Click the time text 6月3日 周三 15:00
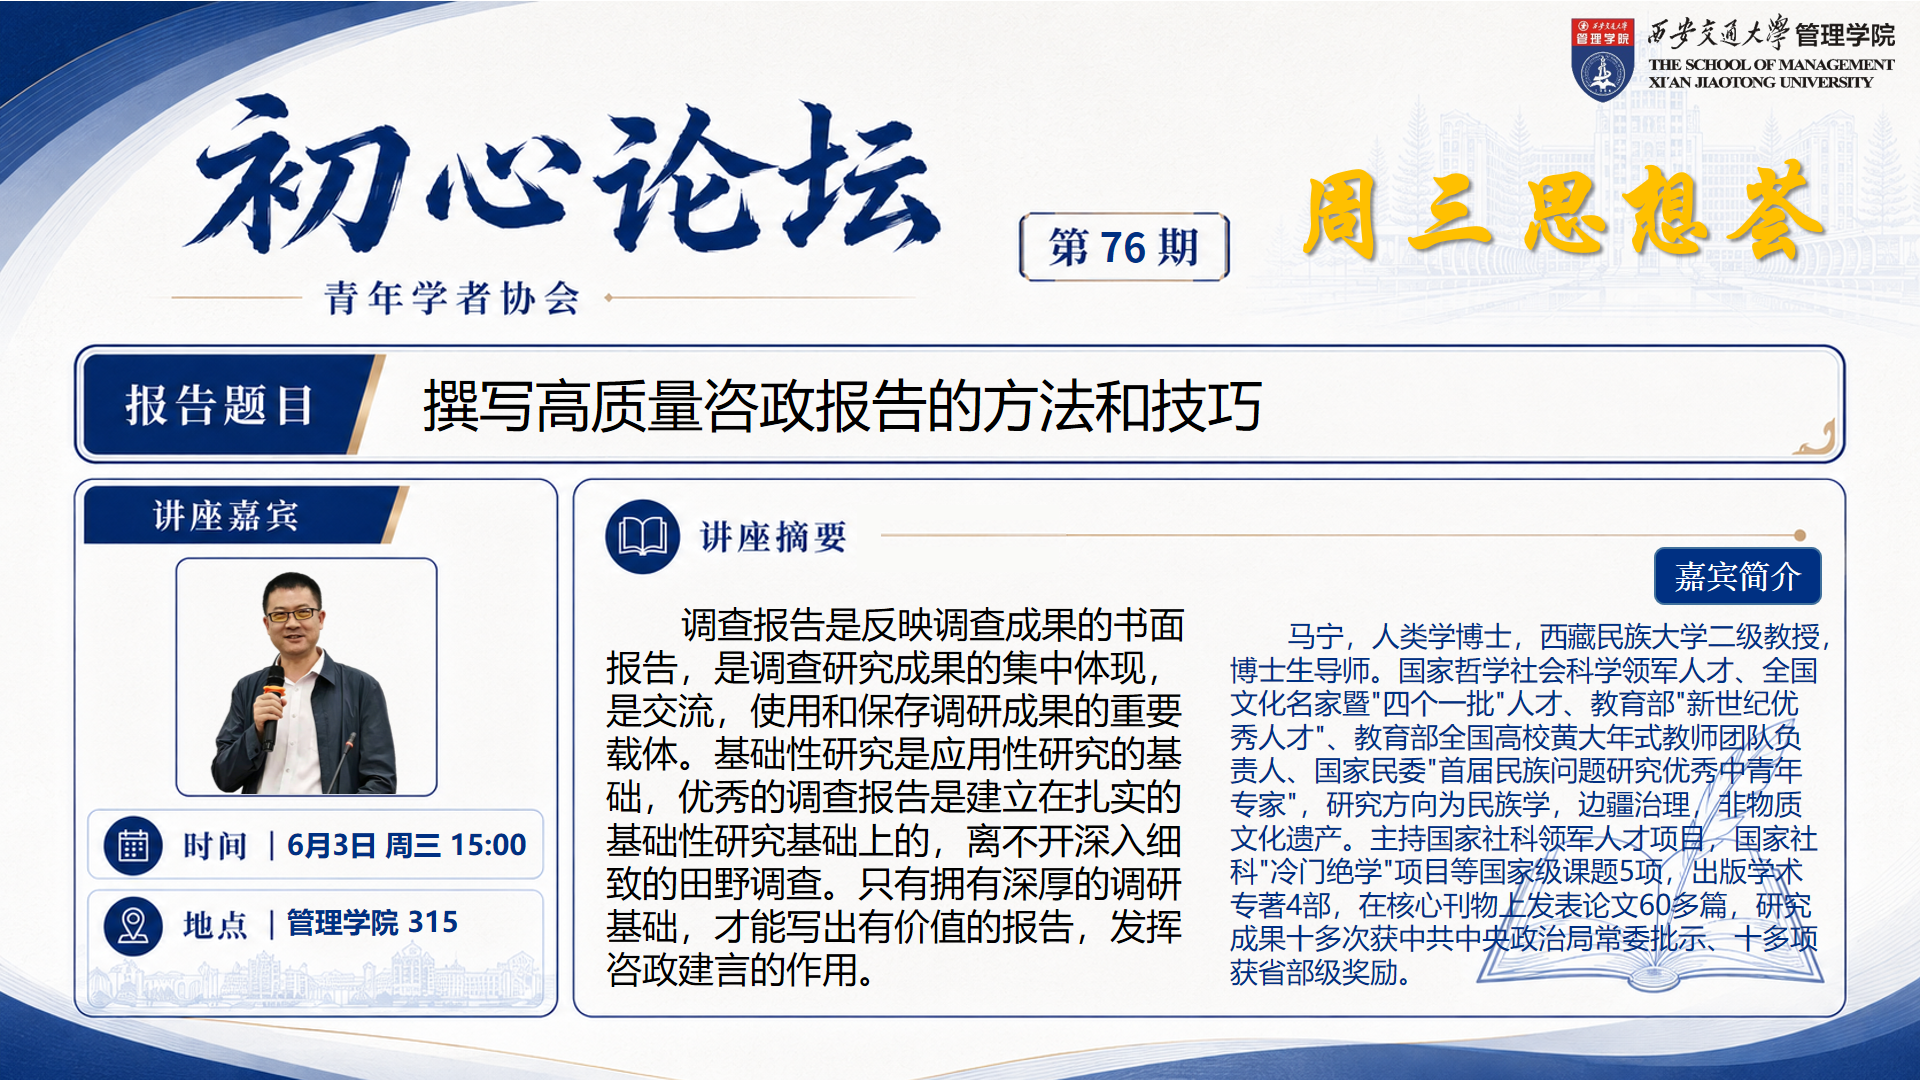The width and height of the screenshot is (1920, 1080). pyautogui.click(x=406, y=845)
